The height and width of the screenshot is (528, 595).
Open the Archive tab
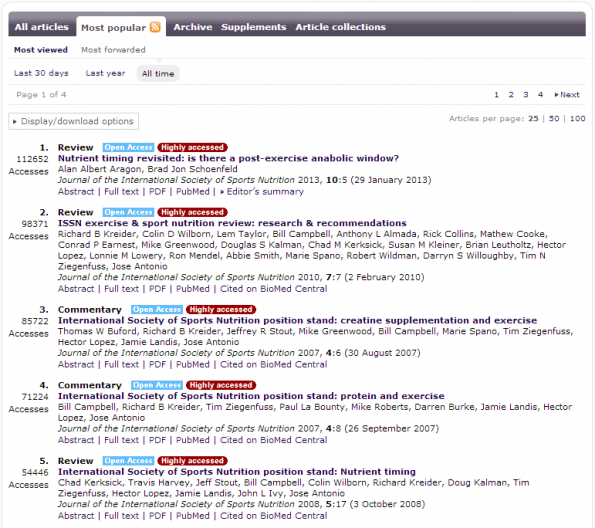tap(193, 27)
